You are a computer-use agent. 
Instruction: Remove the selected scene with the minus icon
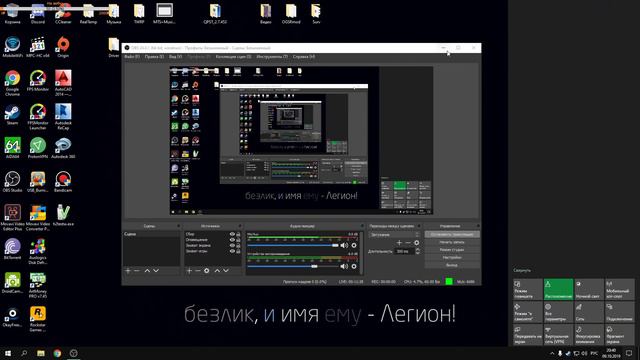137,271
